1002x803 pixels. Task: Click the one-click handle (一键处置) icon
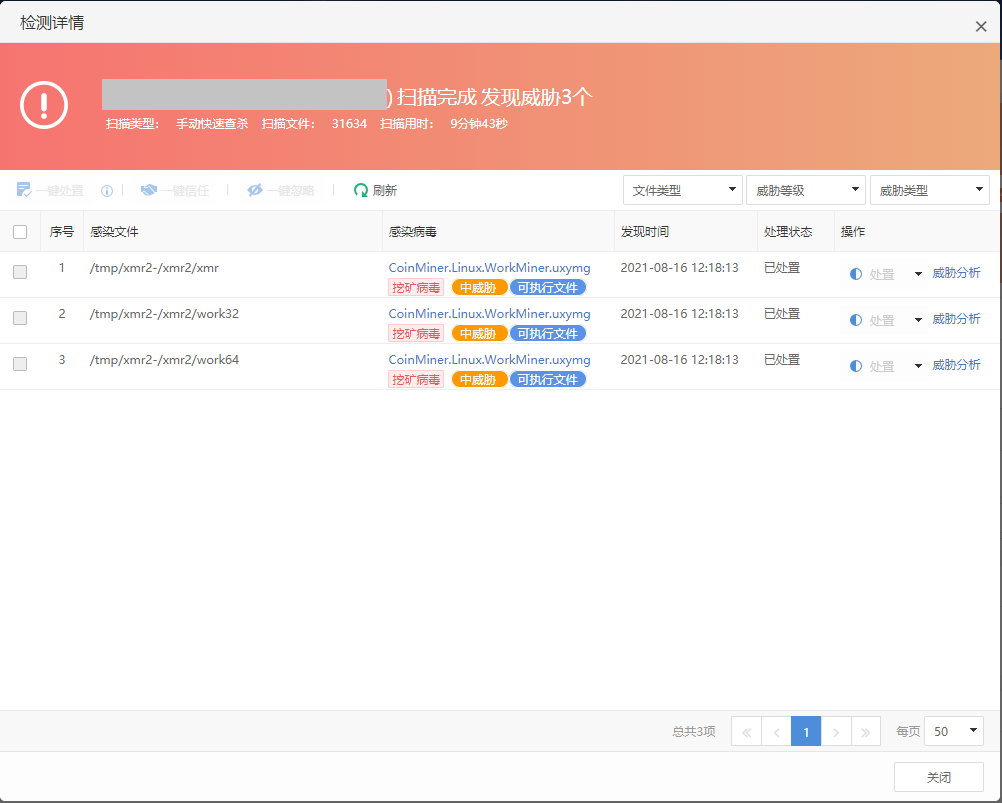tap(24, 190)
